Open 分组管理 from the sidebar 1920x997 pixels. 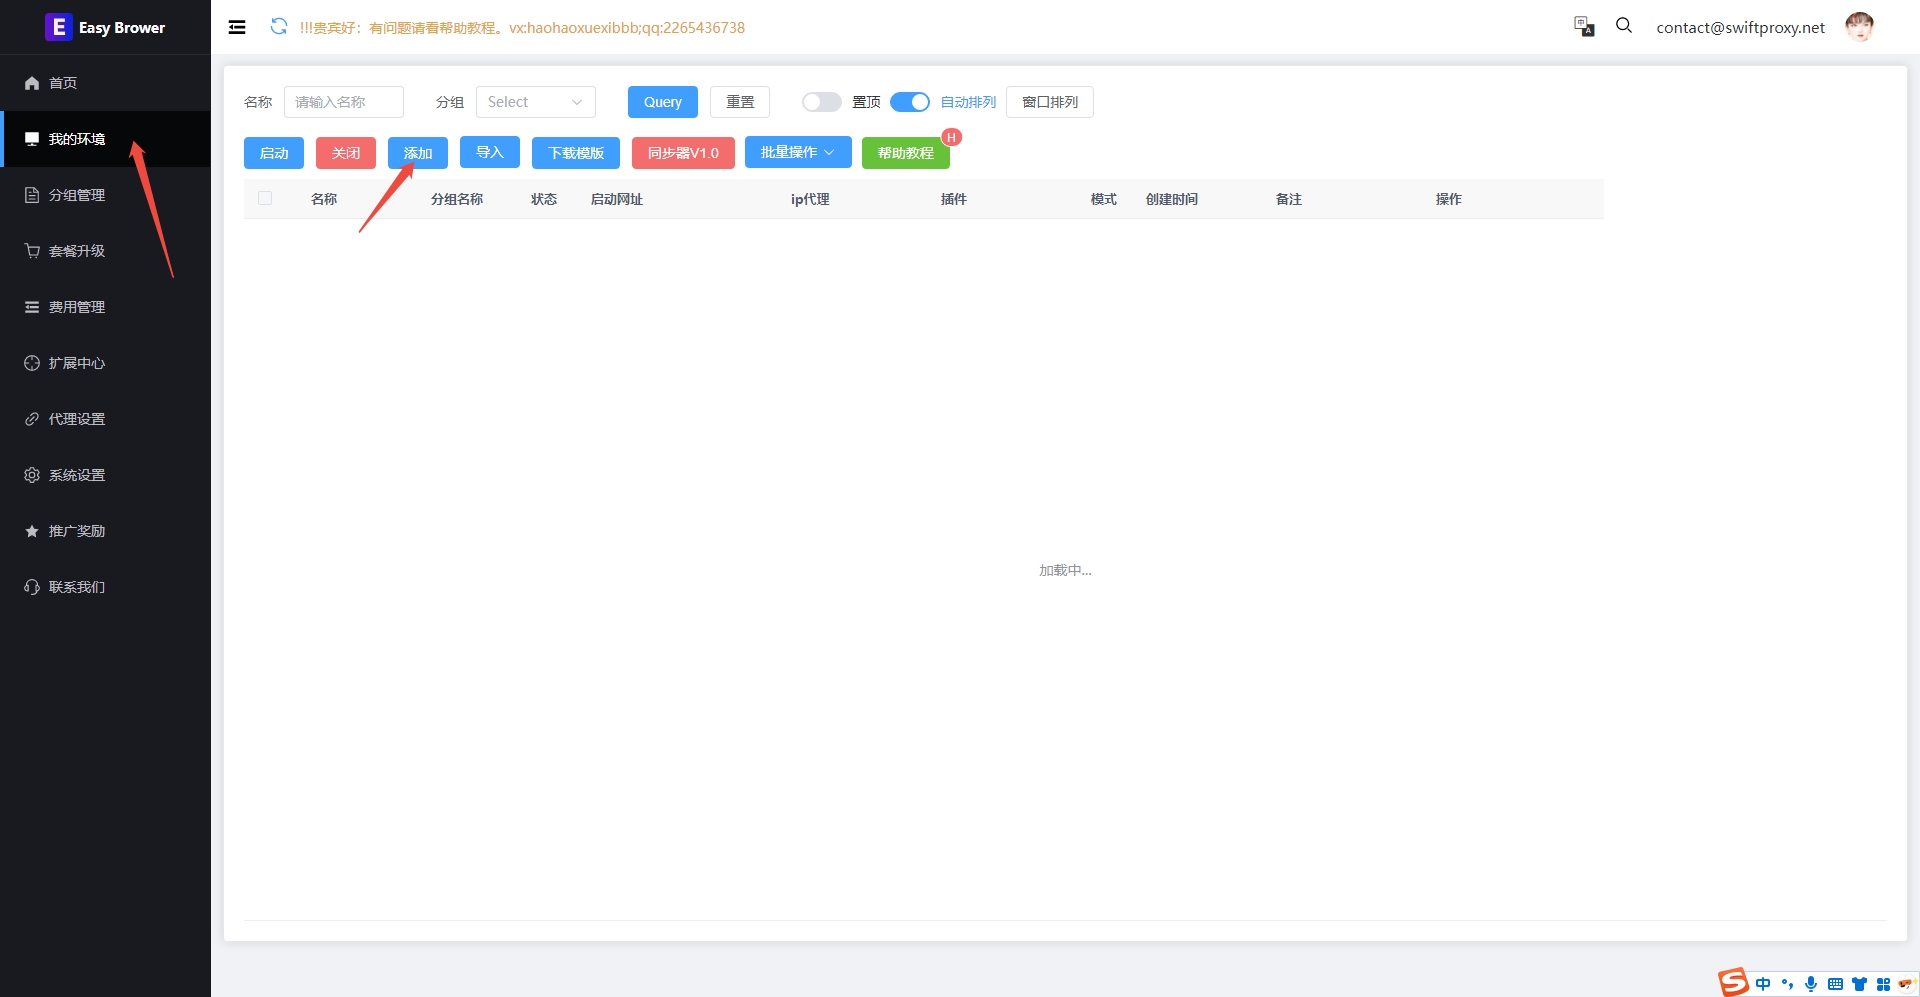point(77,195)
